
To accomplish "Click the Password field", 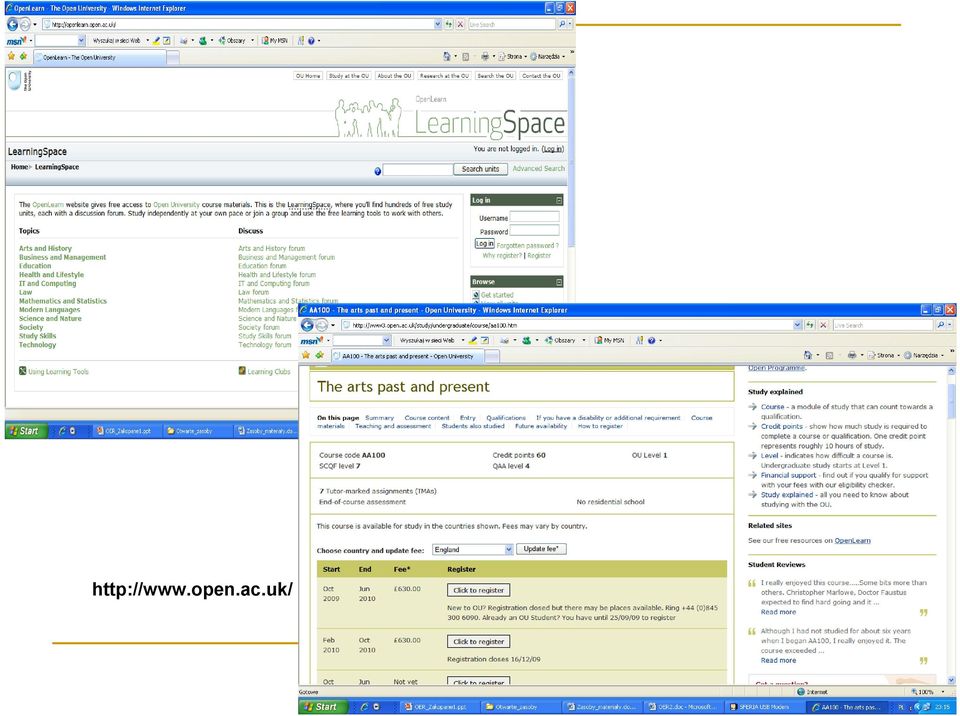I will (534, 230).
